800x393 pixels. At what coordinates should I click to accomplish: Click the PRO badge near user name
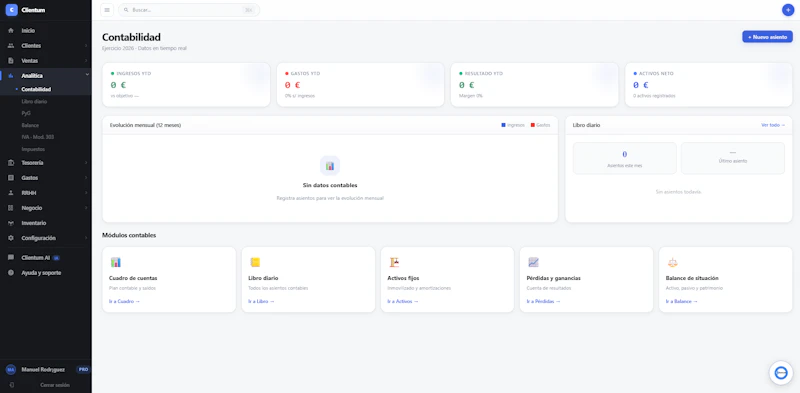point(83,370)
